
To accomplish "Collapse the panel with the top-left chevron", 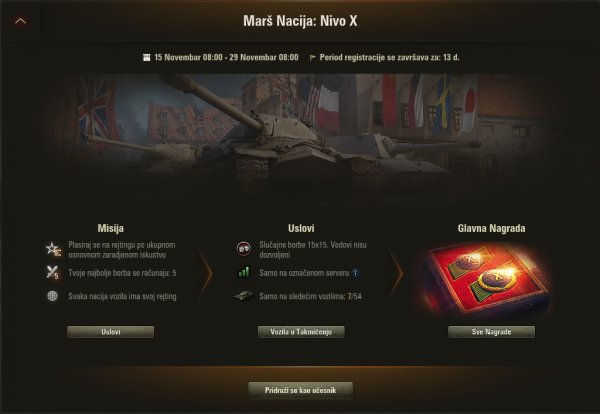I will [20, 21].
